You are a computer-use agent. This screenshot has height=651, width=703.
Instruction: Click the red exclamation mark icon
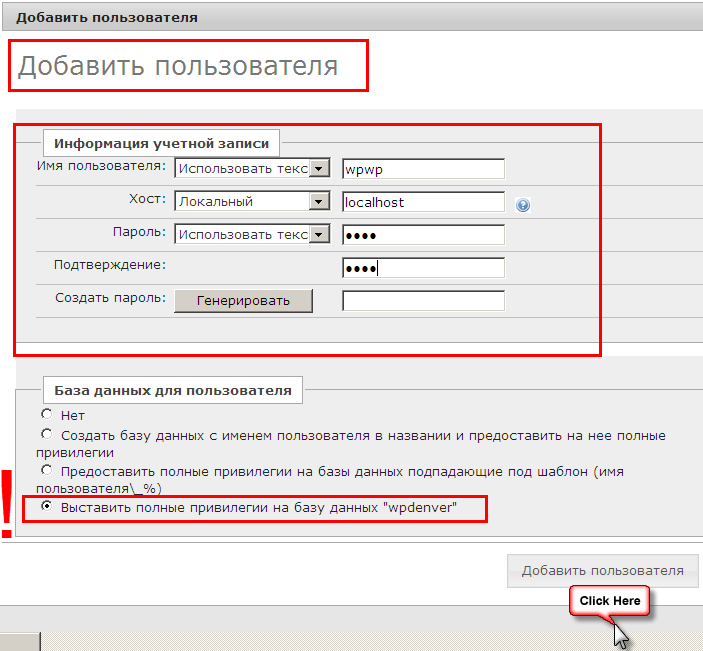click(8, 503)
